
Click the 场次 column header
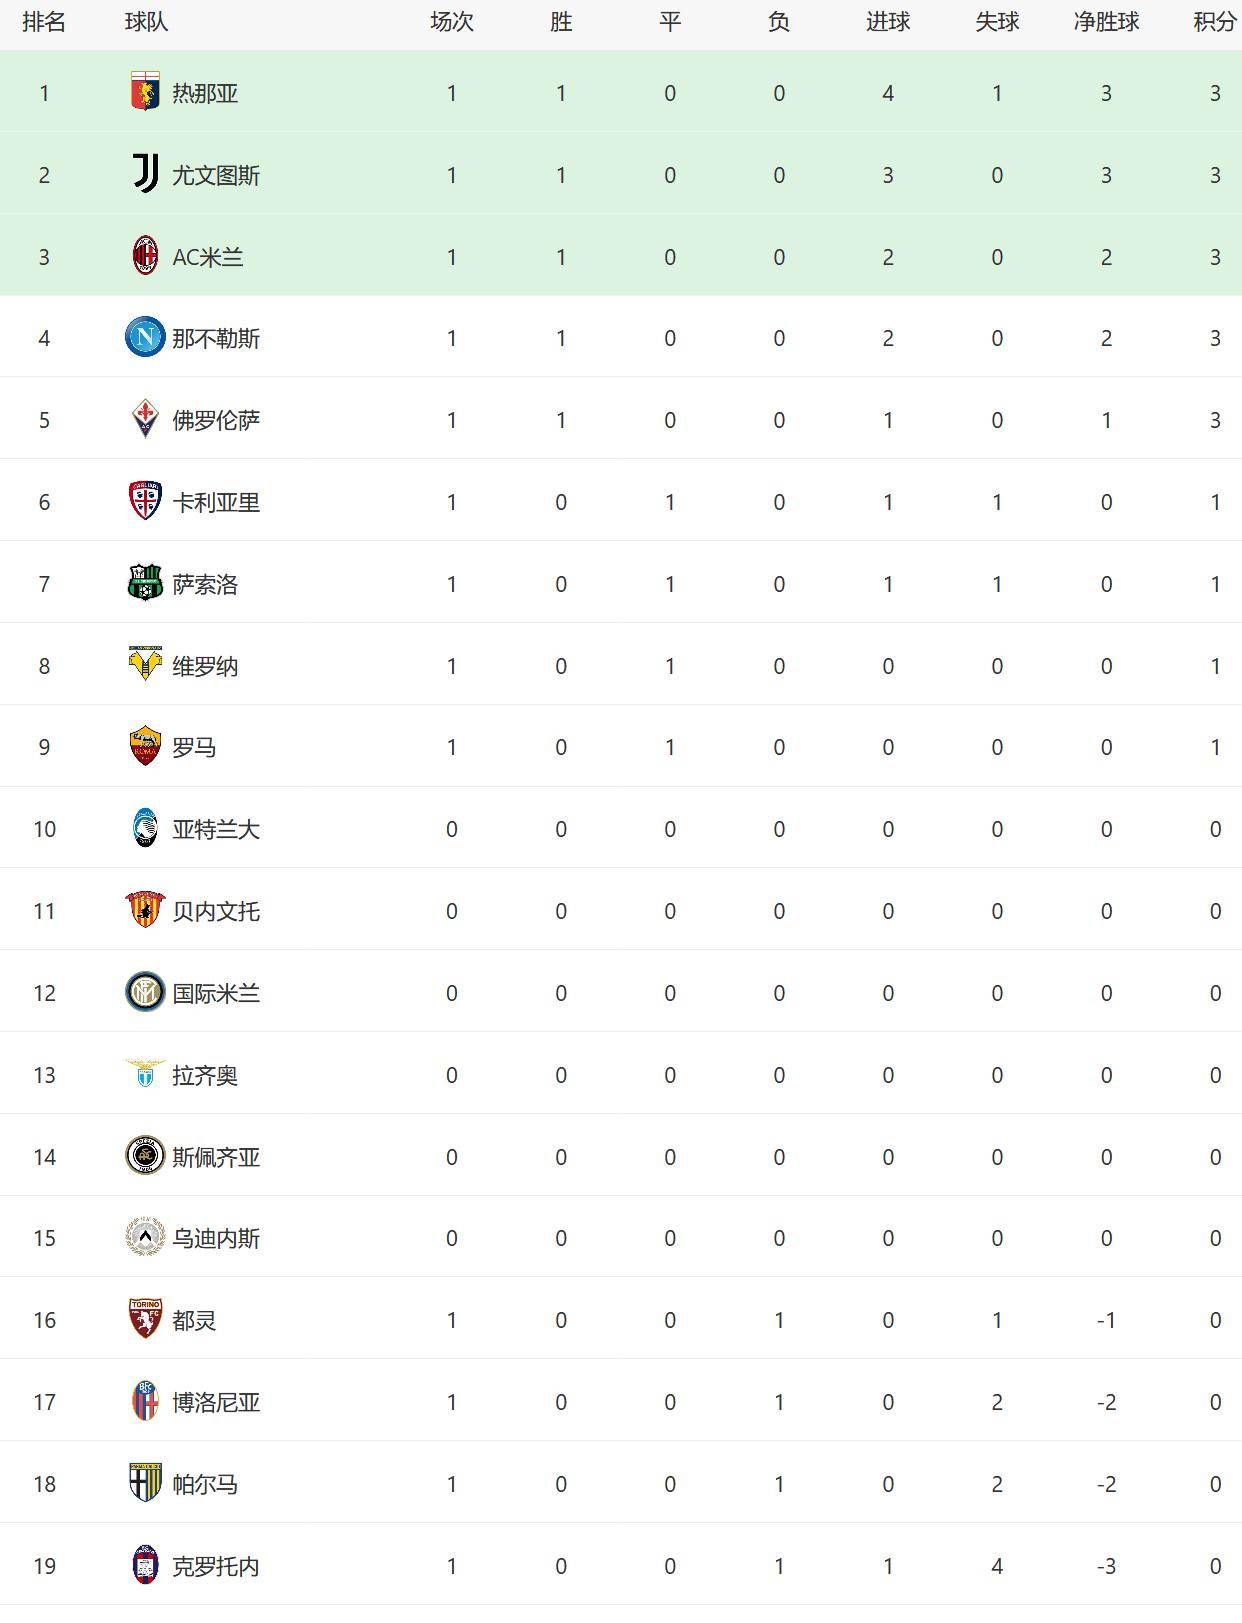[452, 22]
